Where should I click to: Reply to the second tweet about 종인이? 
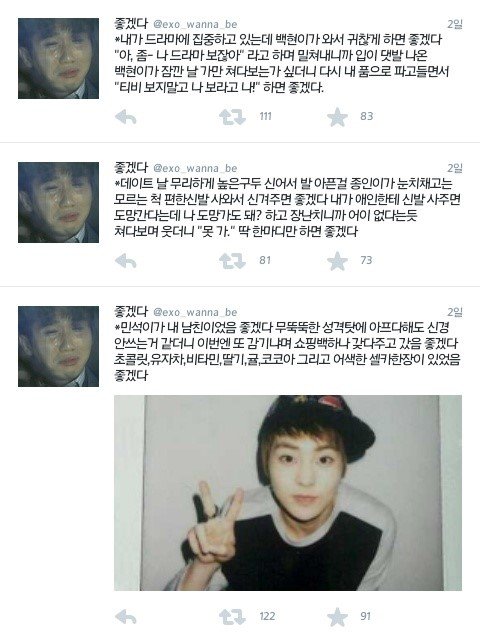coord(126,261)
